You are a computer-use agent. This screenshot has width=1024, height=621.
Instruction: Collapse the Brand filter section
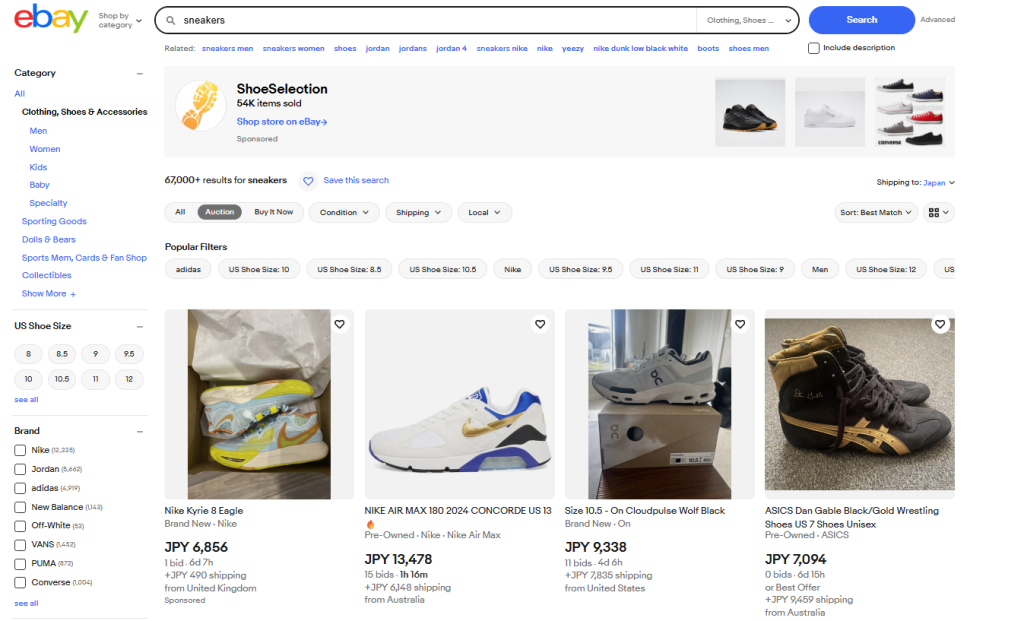pyautogui.click(x=140, y=432)
